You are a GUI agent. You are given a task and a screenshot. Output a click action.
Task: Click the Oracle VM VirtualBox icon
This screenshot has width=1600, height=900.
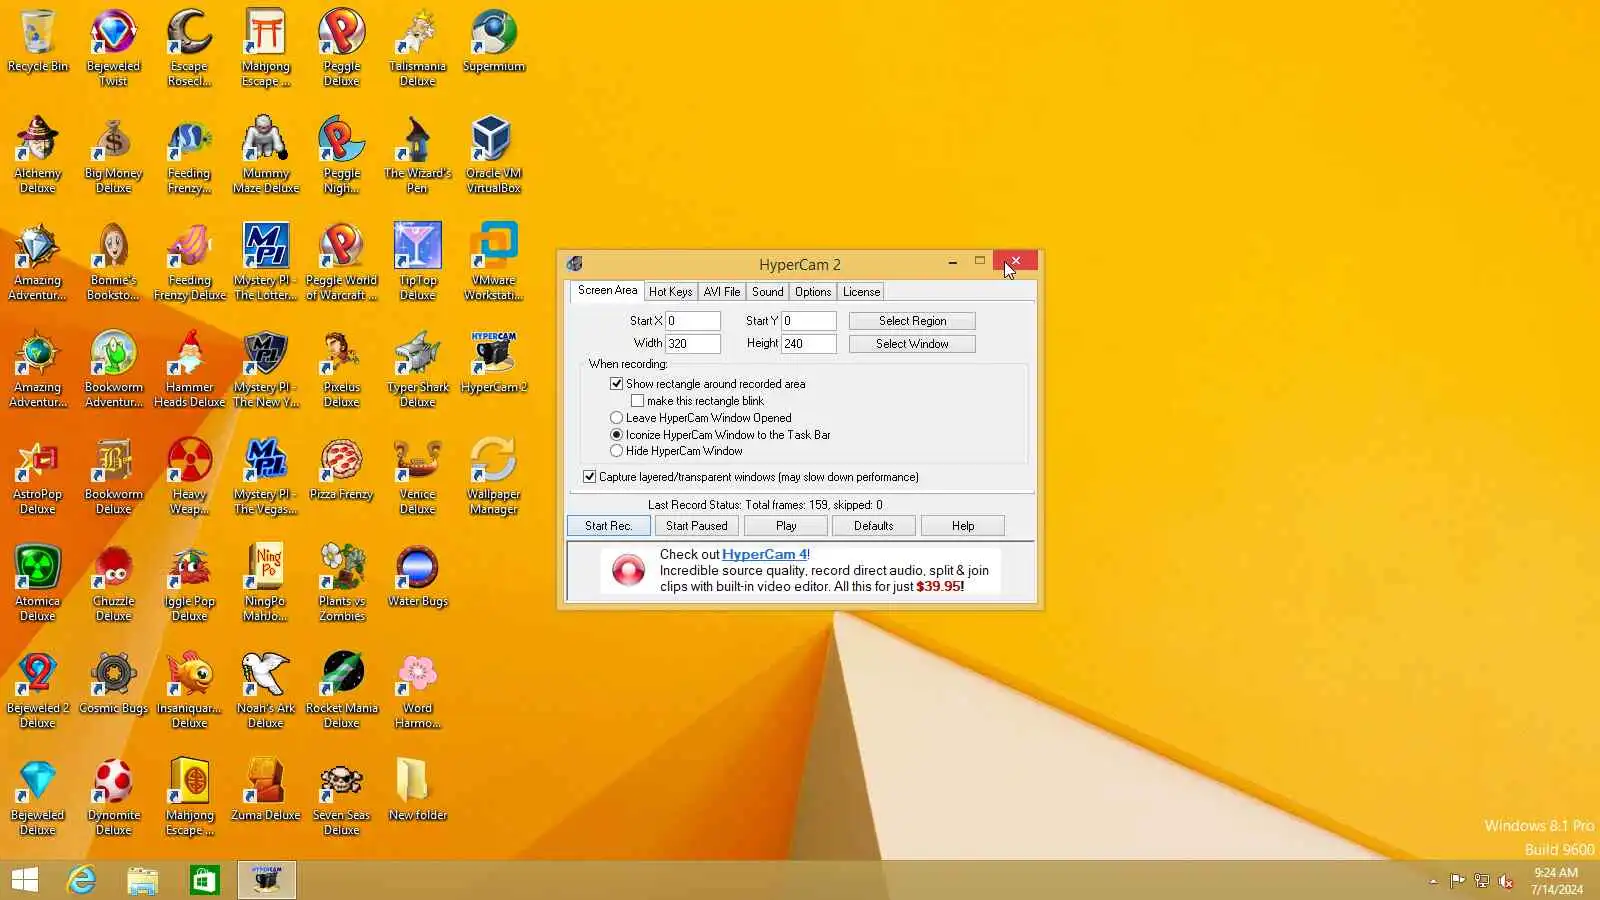494,155
